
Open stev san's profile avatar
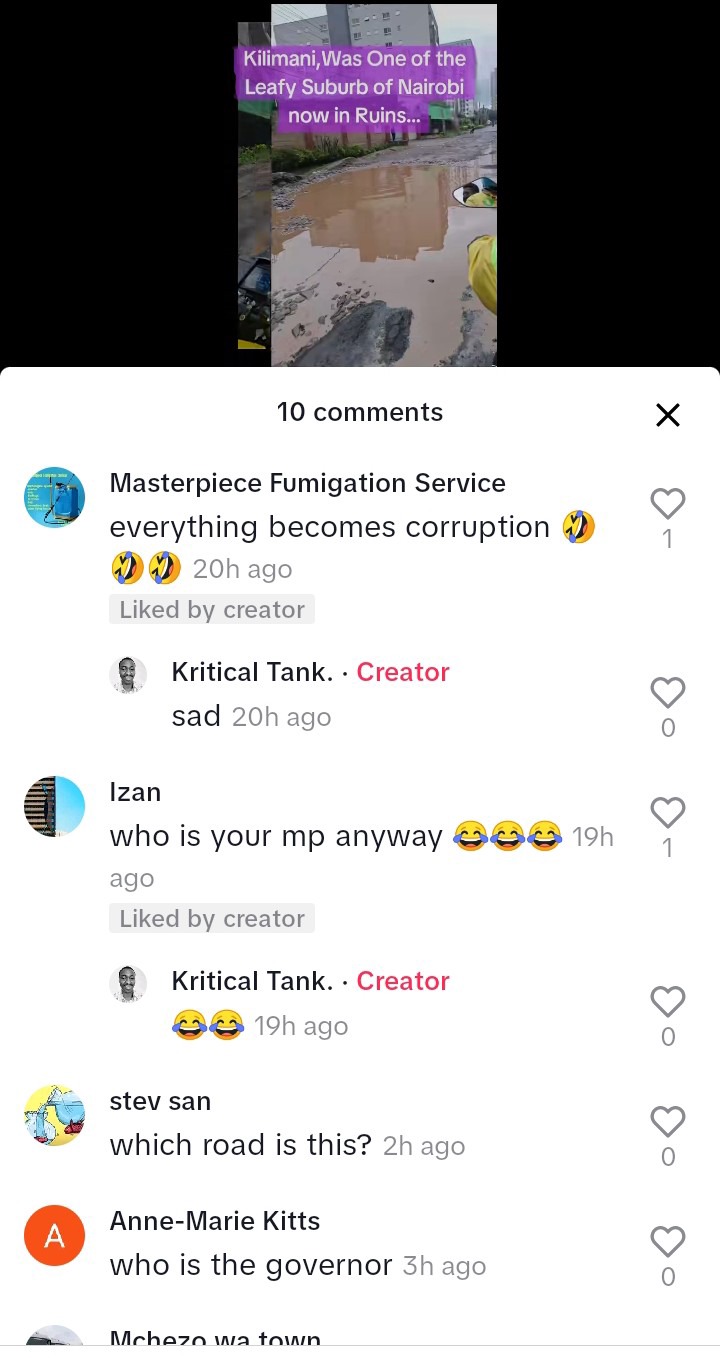coord(55,1115)
